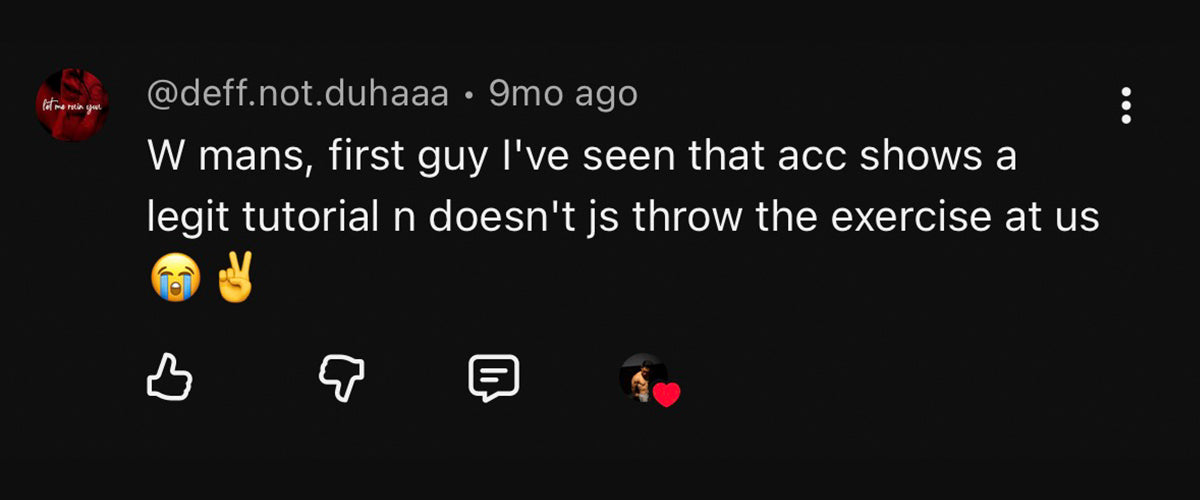Screen dimensions: 1200x500
Task: Open the commenter's red profile avatar
Action: coord(71,104)
